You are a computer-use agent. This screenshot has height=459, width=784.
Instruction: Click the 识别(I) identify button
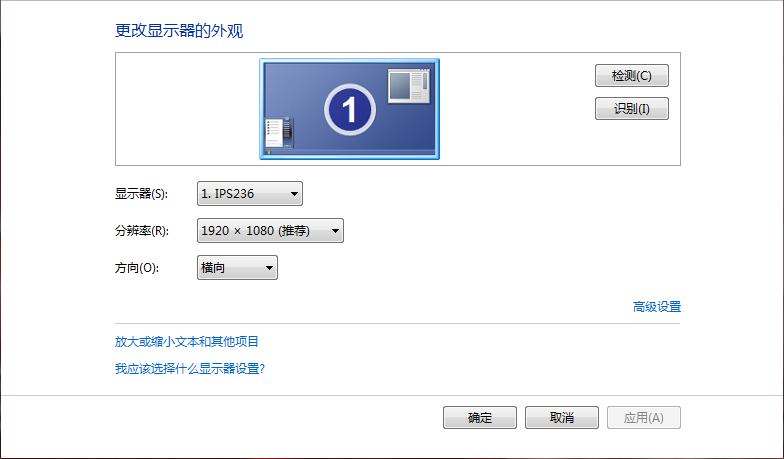click(x=632, y=108)
